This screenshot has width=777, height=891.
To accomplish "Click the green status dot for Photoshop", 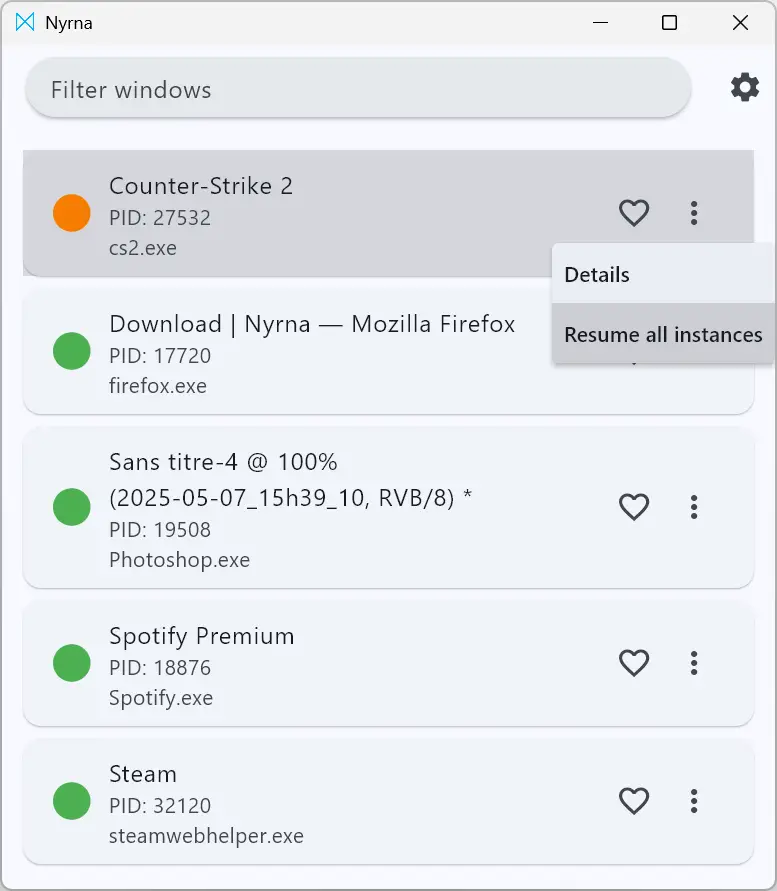I will pos(72,507).
